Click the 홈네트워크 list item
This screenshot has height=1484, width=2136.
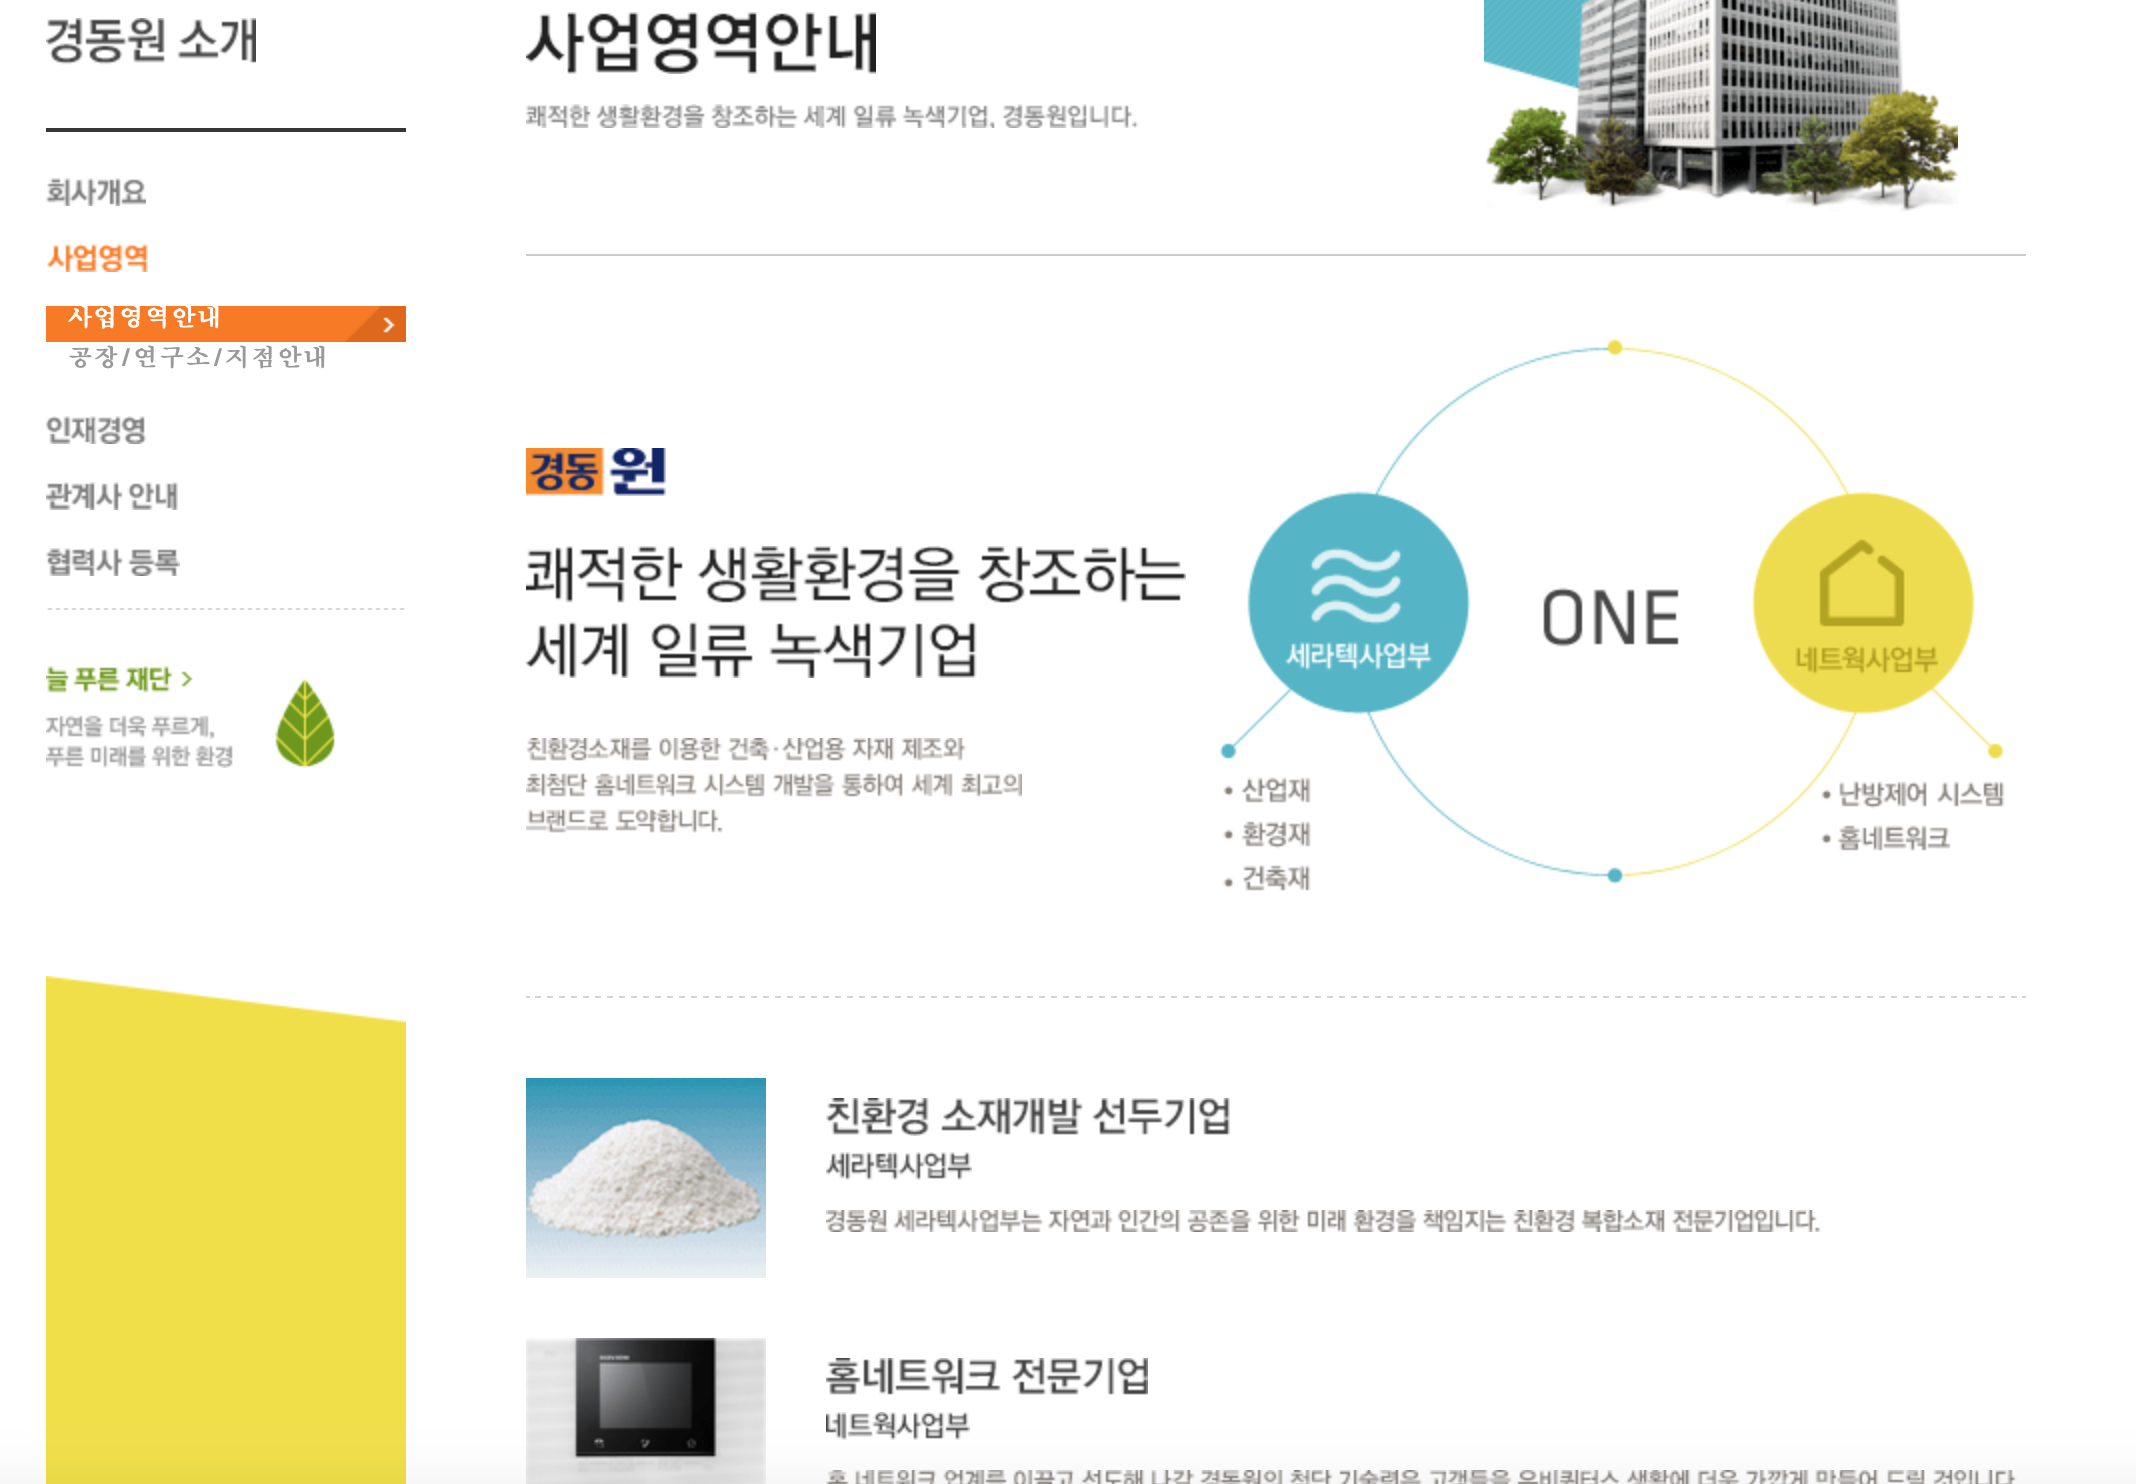point(1886,838)
